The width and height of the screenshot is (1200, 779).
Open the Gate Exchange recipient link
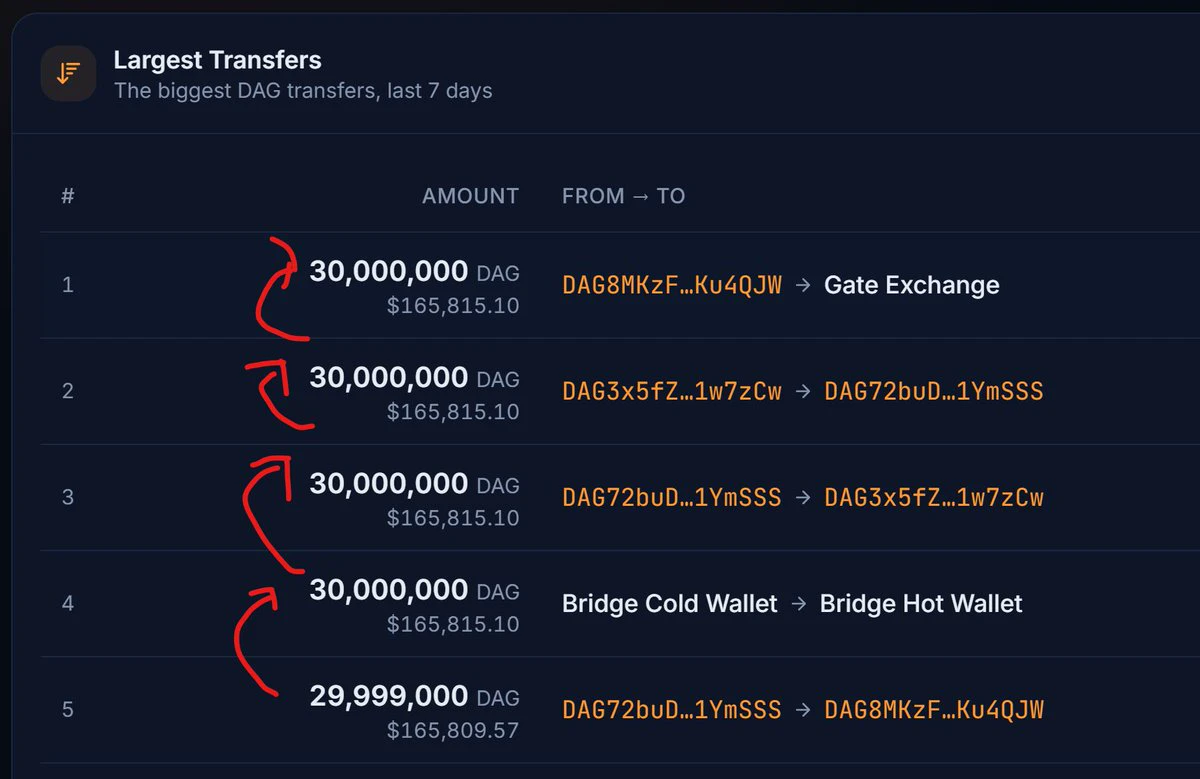pos(912,285)
